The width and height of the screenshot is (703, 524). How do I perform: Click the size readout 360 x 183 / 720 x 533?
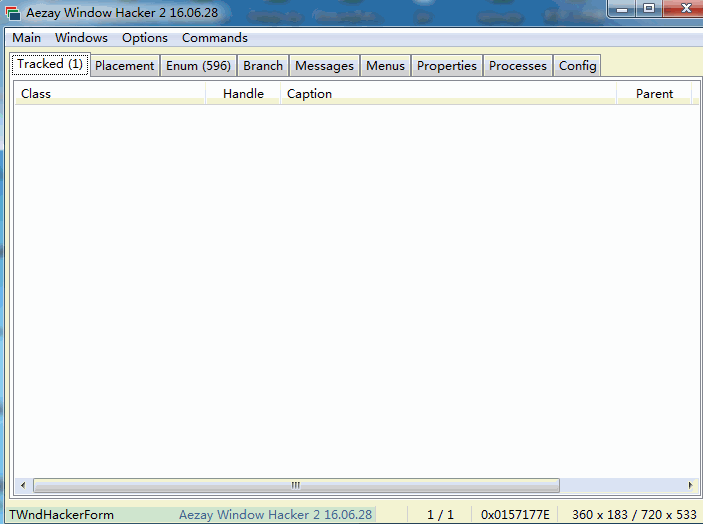(x=634, y=515)
